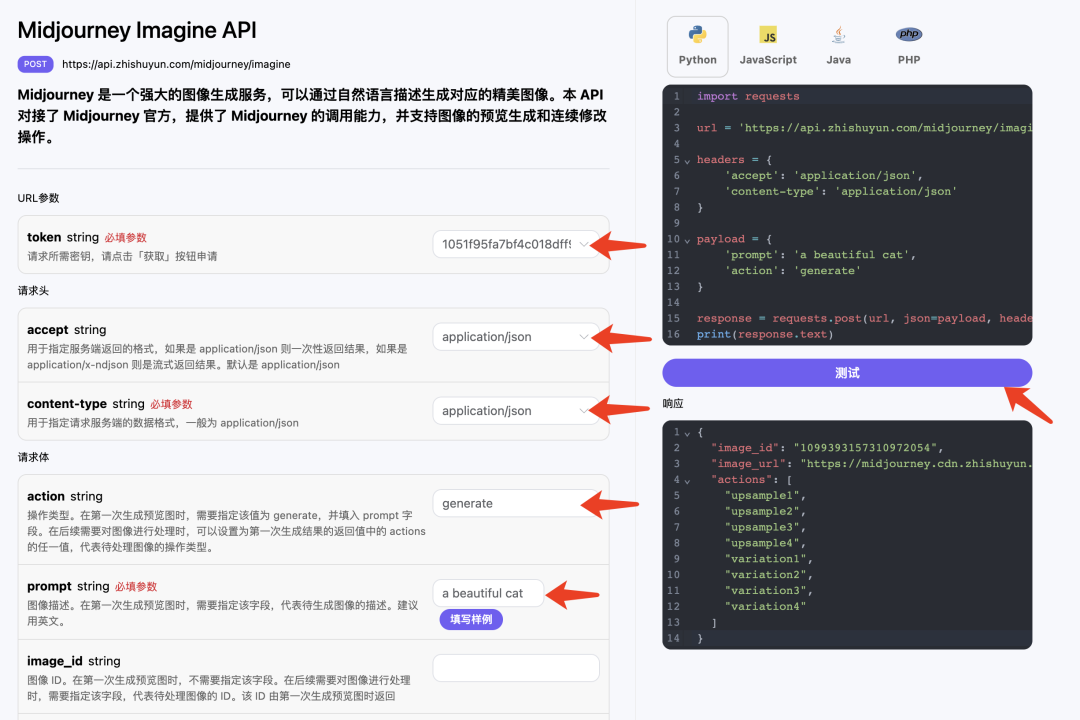
Task: Click the 填写样例 fill example button
Action: pos(471,619)
